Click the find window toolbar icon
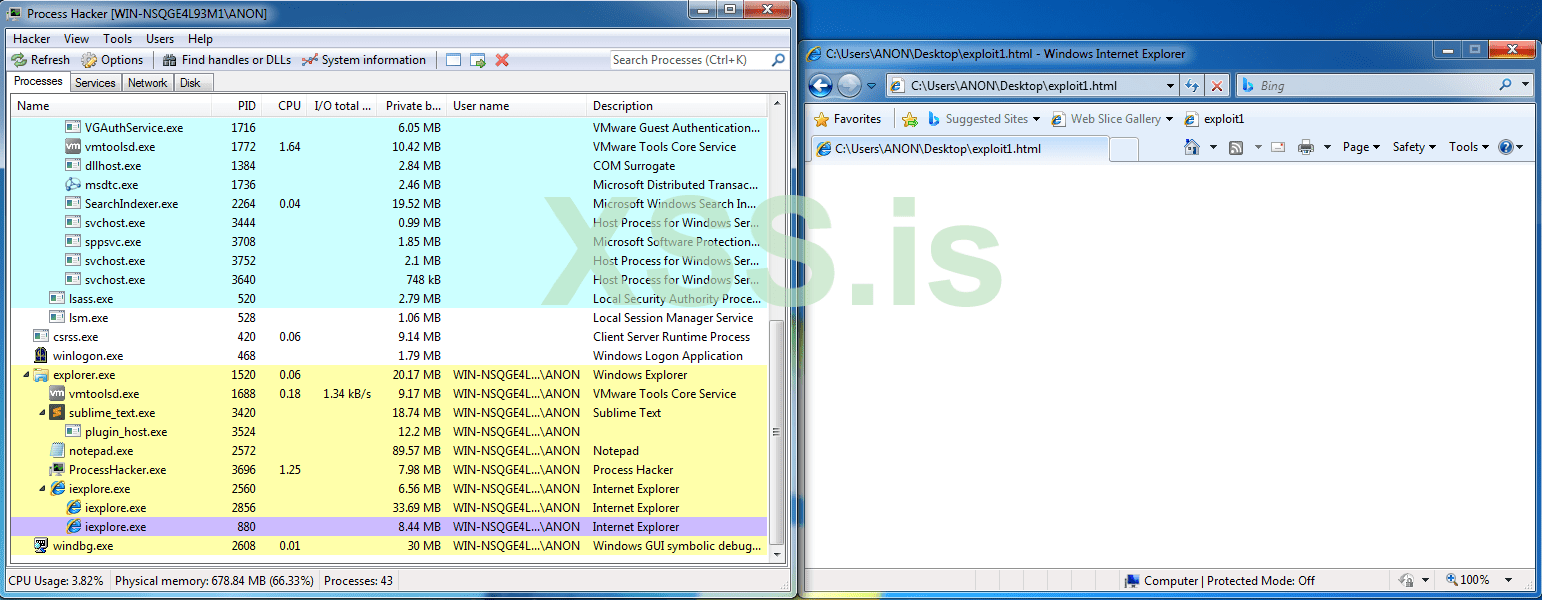The width and height of the screenshot is (1542, 600). coord(454,60)
